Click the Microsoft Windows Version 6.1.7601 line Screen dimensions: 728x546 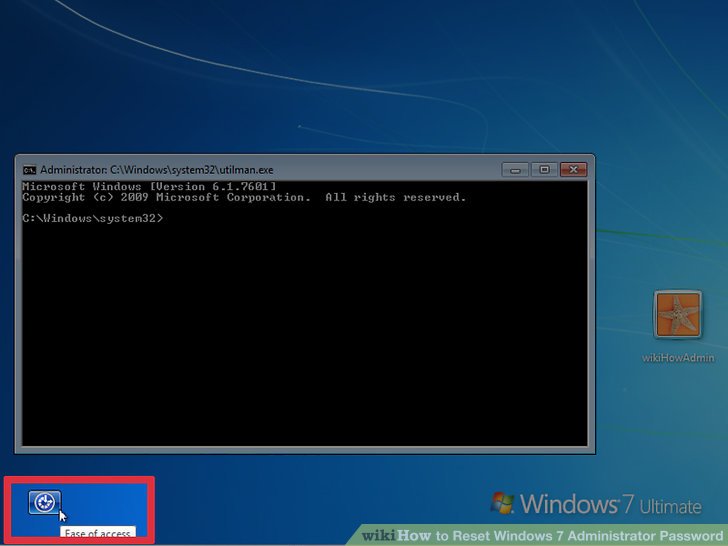[x=149, y=187]
